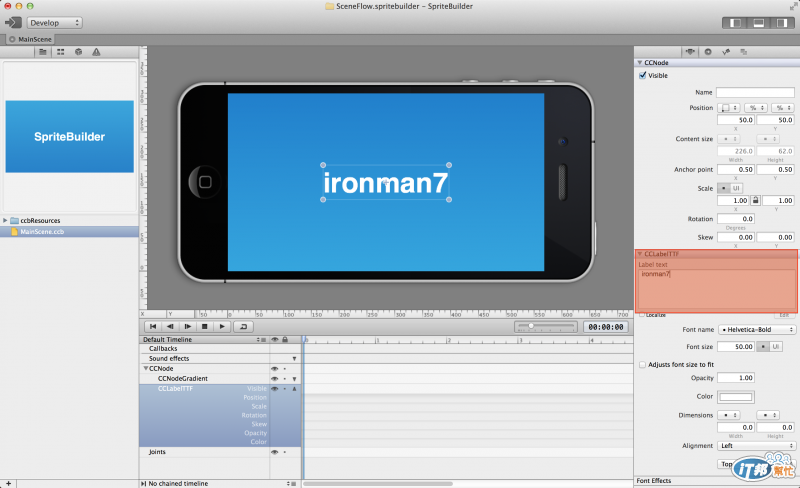Step forward one frame

[x=187, y=327]
